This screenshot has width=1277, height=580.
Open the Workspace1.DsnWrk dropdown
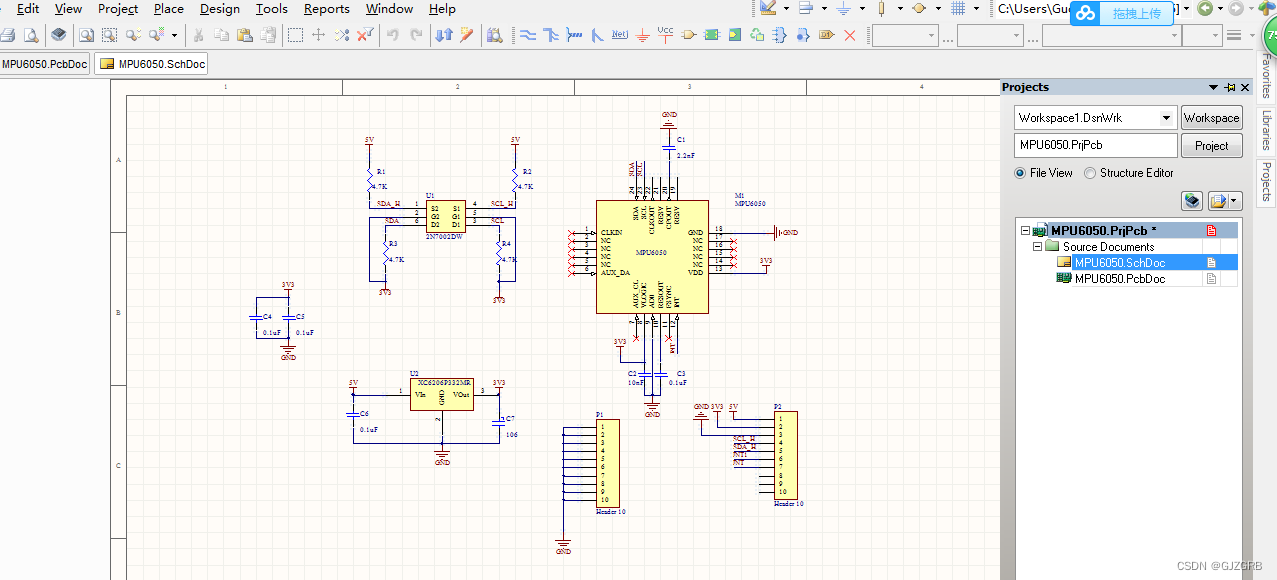point(1166,118)
